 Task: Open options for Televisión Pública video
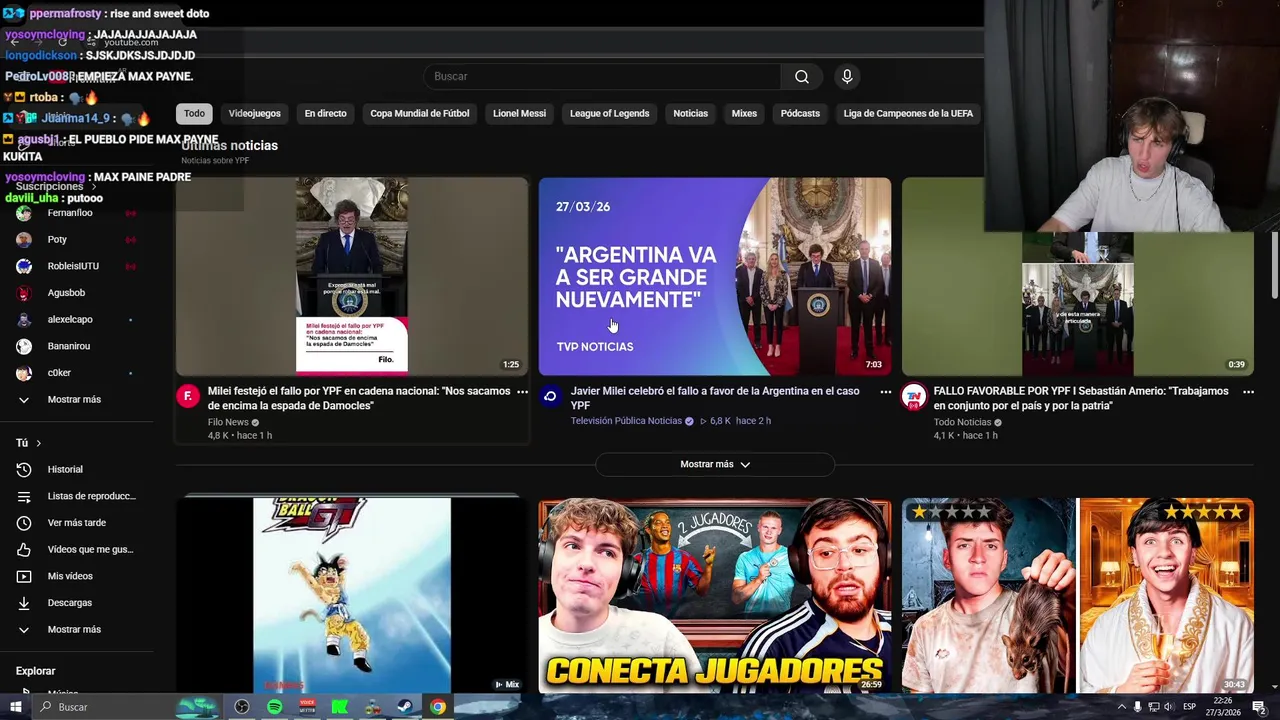tap(885, 392)
